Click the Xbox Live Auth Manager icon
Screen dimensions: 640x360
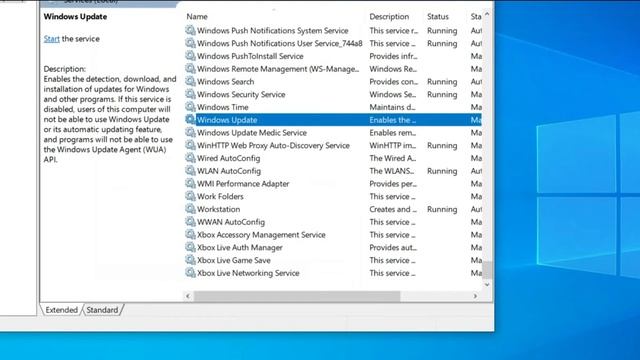pos(190,247)
